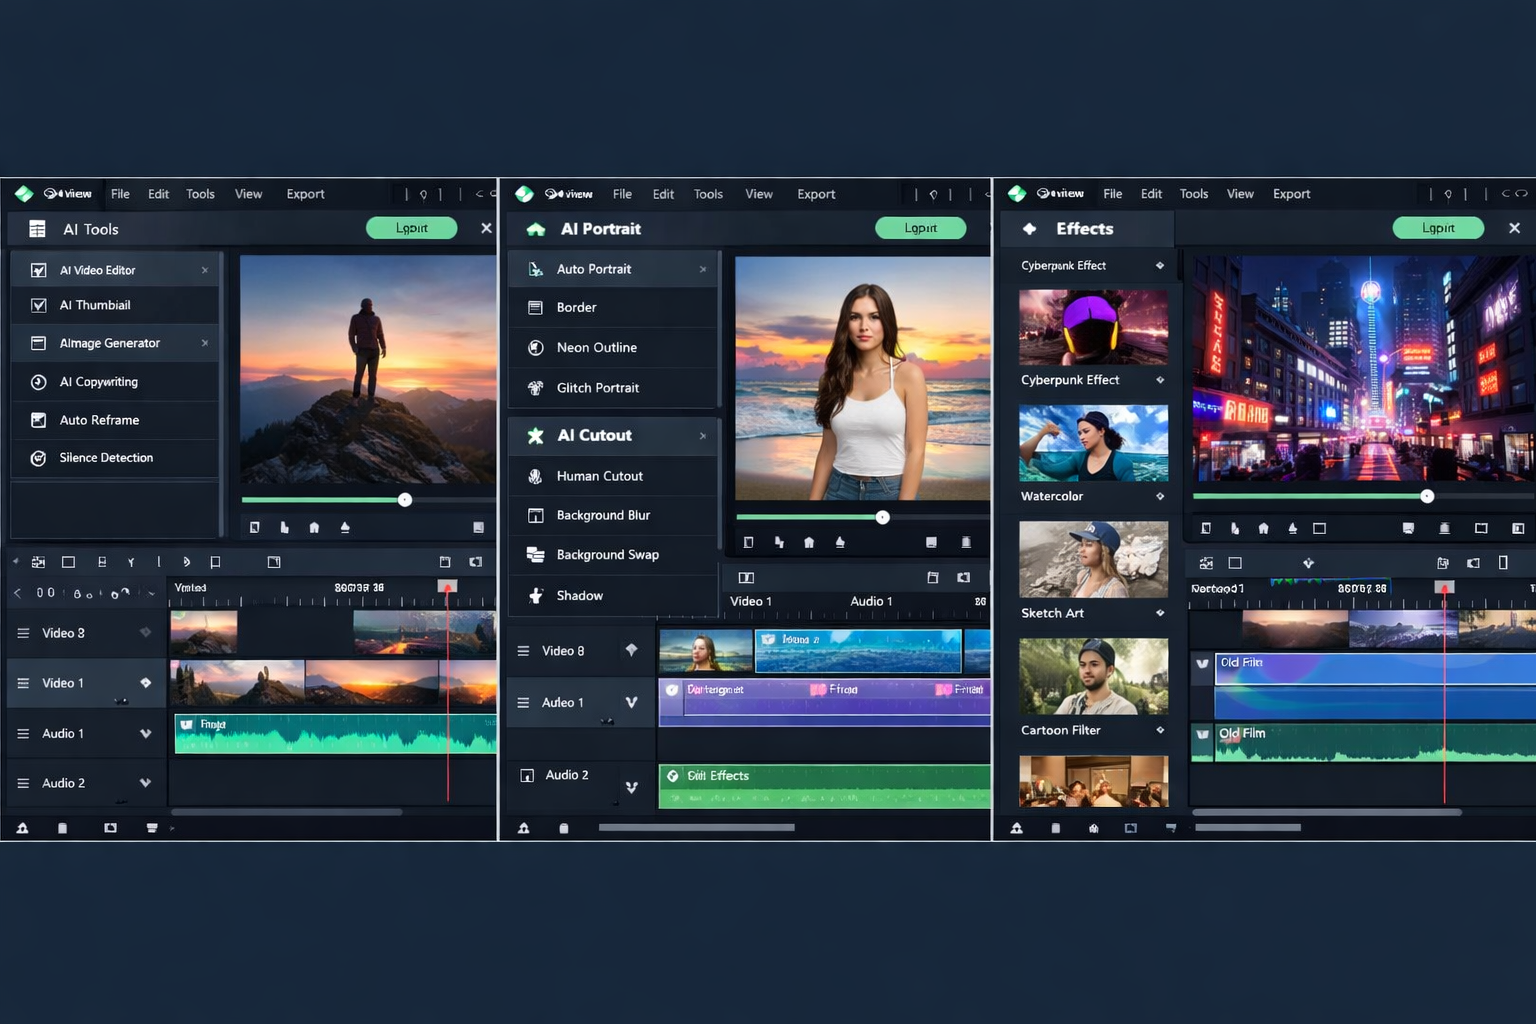1536x1024 pixels.
Task: Select the Silence Detection tool
Action: [x=105, y=457]
